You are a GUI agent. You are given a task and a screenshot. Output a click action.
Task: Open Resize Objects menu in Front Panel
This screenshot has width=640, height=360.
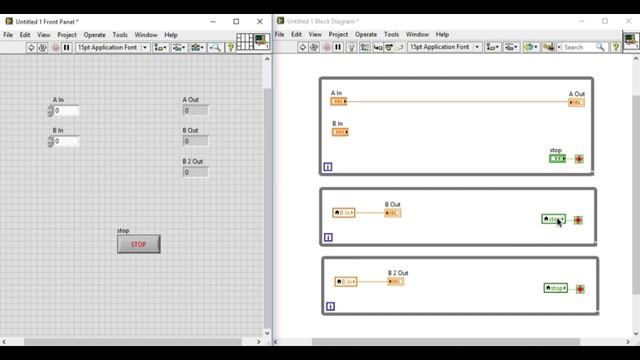pyautogui.click(x=198, y=48)
